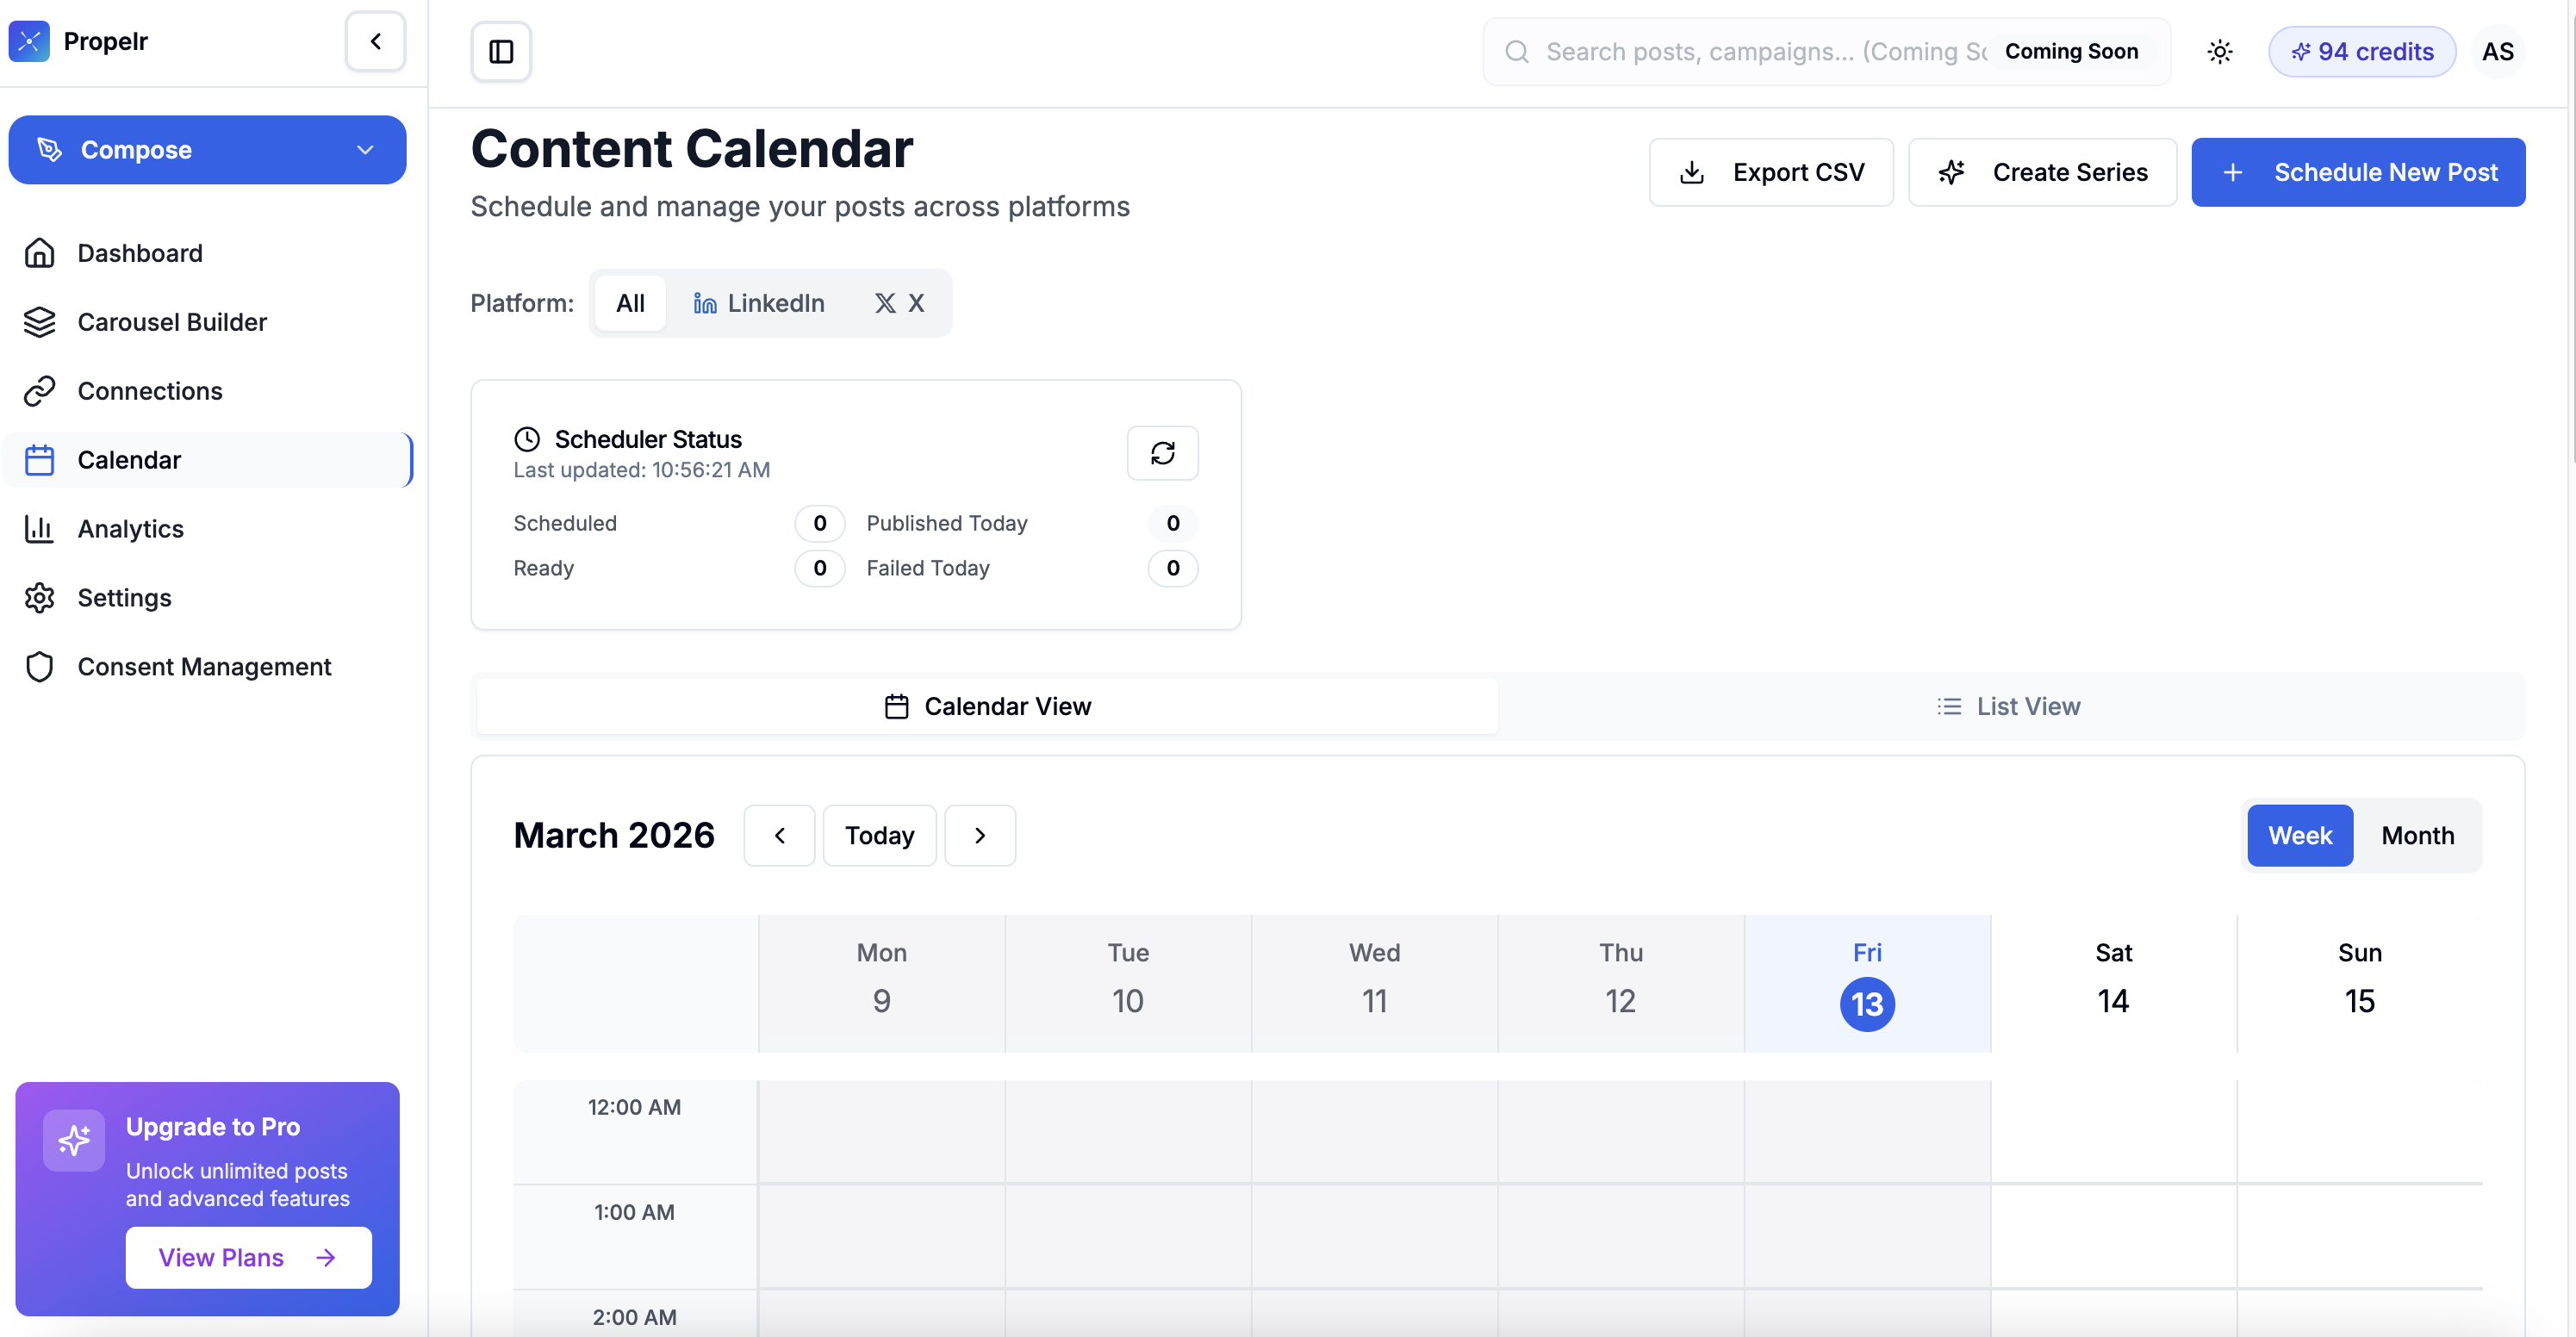Click View Plans upgrade link
Screen dimensions: 2576x1337
pyautogui.click(x=247, y=1257)
